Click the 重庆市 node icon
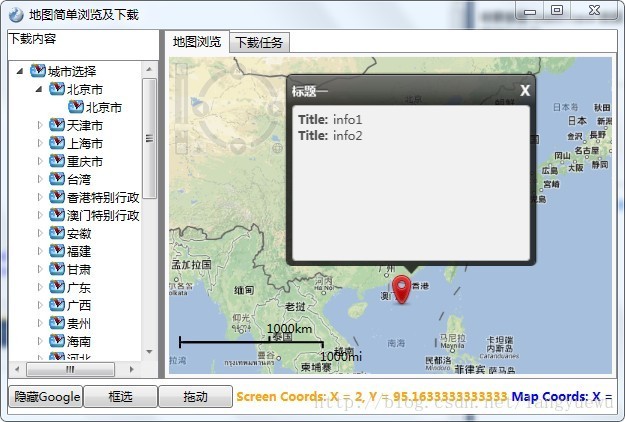This screenshot has height=422, width=625. pos(57,161)
